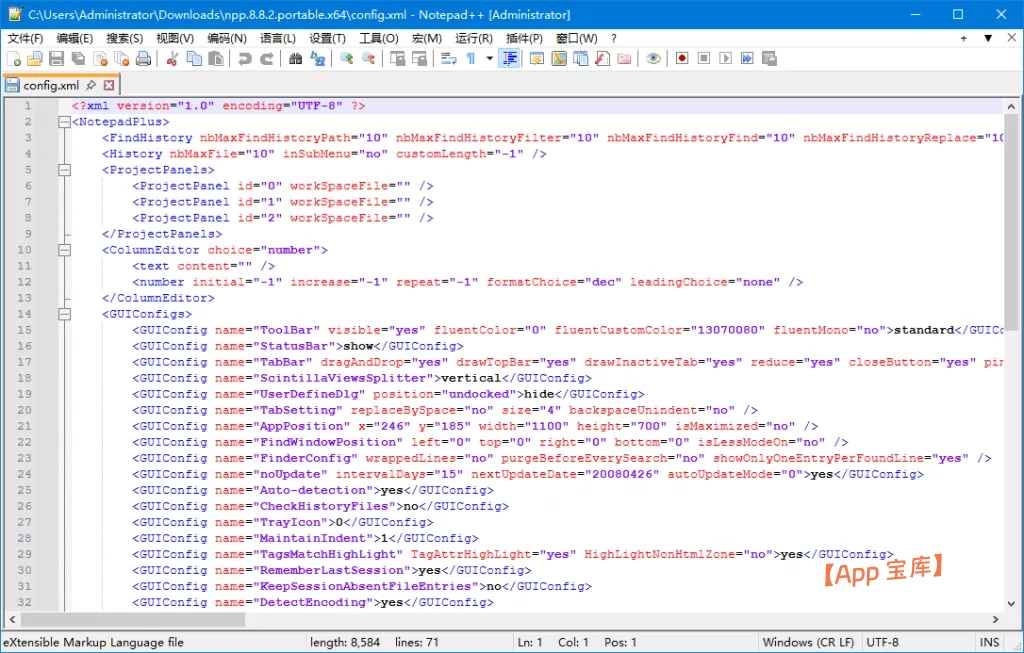
Task: Click the Undo arrow icon
Action: [x=245, y=59]
